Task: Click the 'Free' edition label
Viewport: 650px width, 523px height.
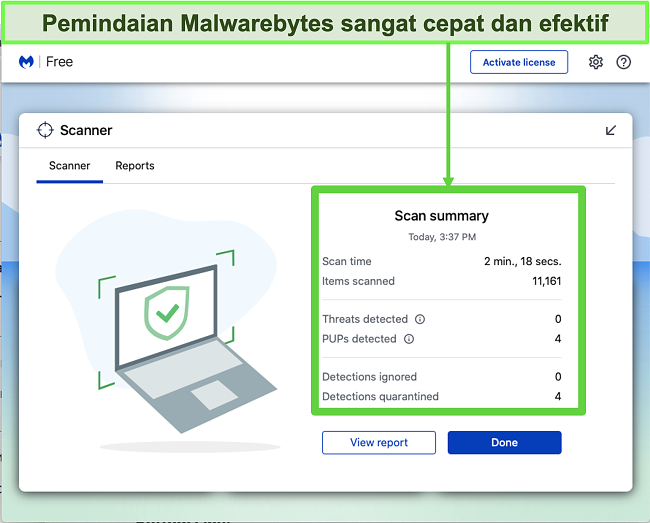Action: [x=59, y=62]
